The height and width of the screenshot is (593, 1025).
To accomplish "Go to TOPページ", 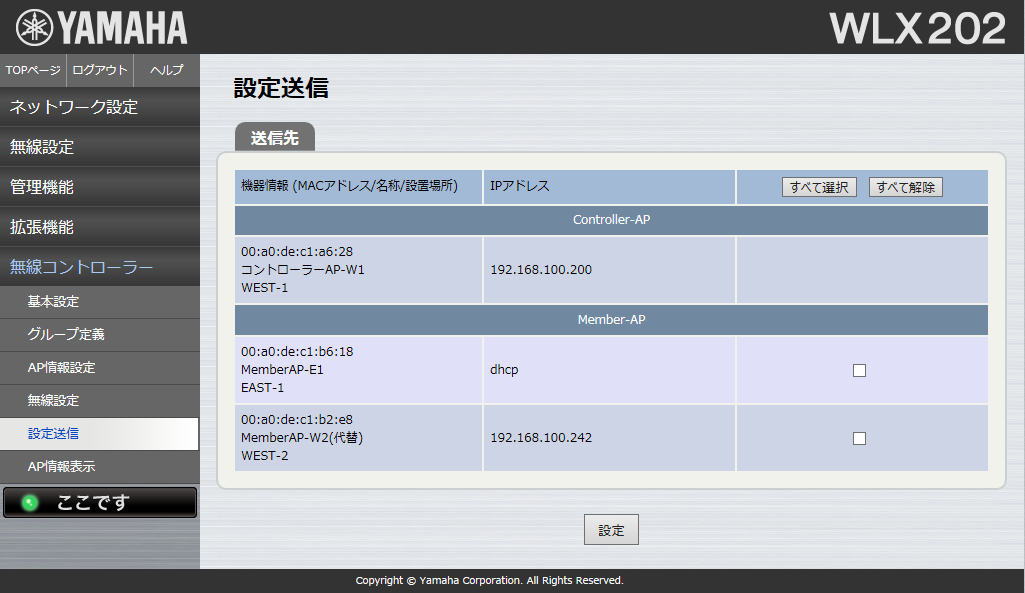I will pyautogui.click(x=33, y=70).
